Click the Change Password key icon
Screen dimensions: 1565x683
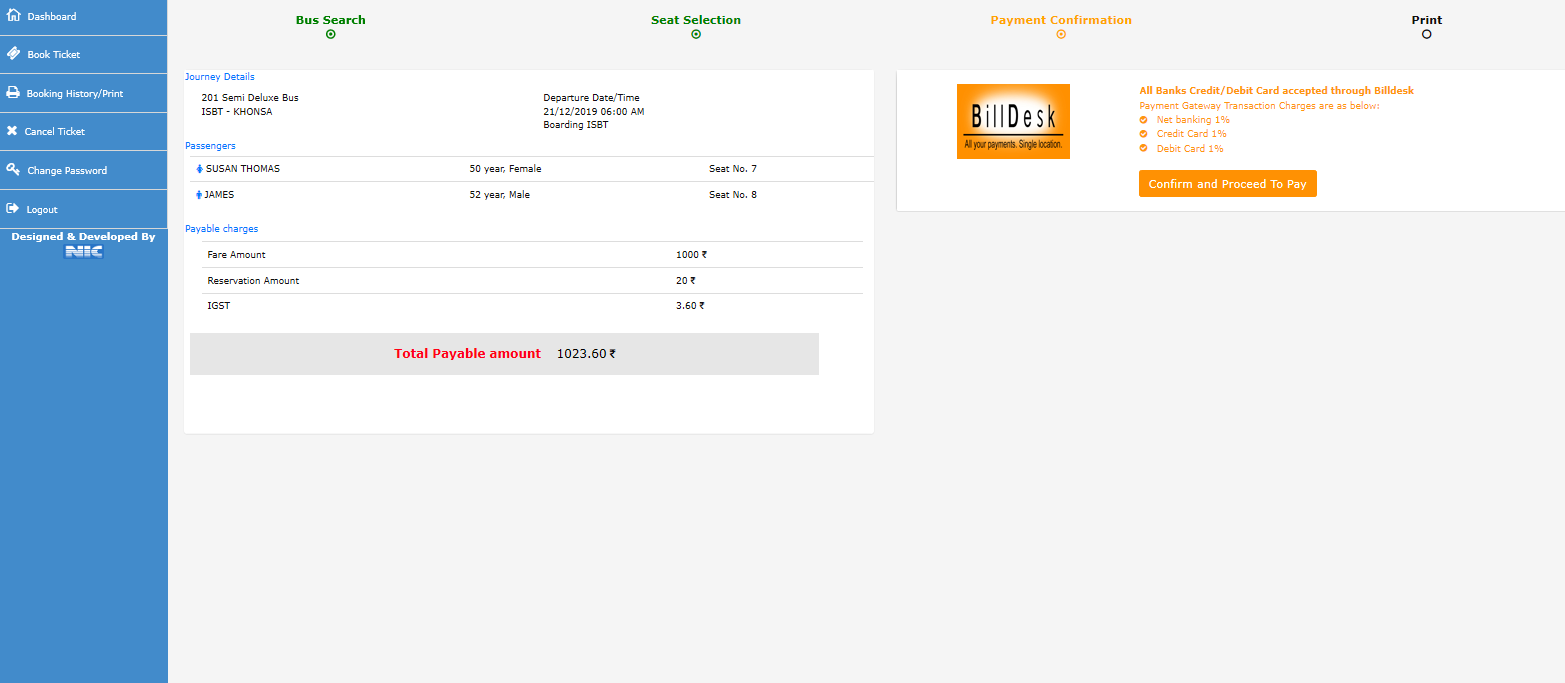13,170
